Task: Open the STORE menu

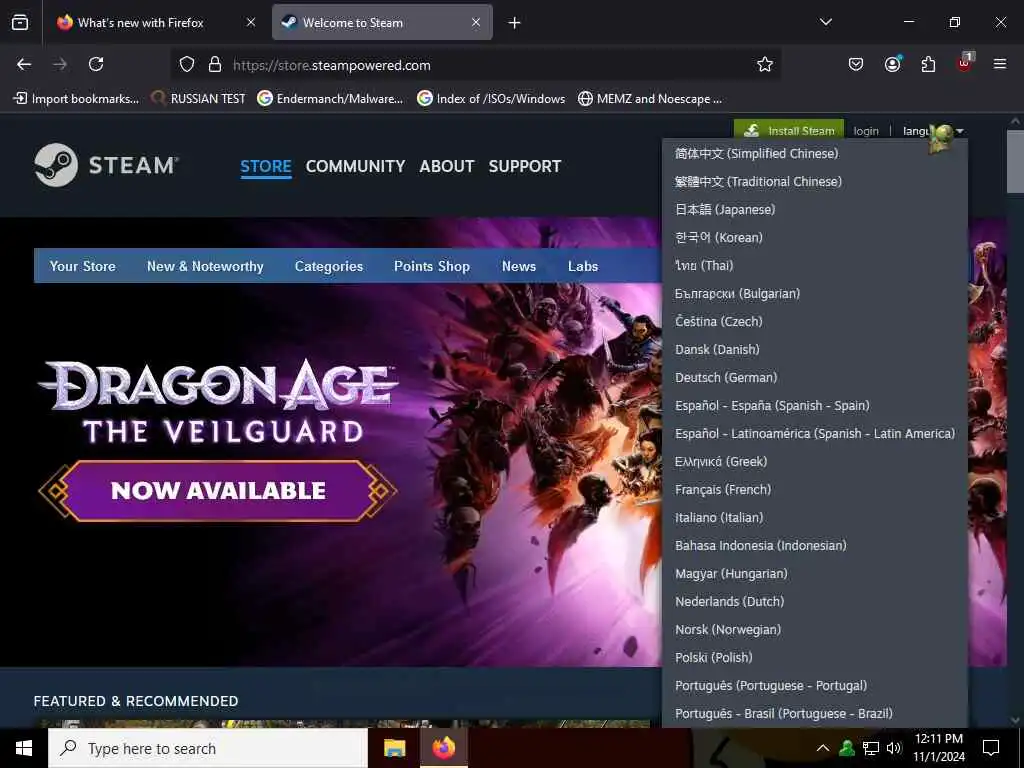Action: coord(266,166)
